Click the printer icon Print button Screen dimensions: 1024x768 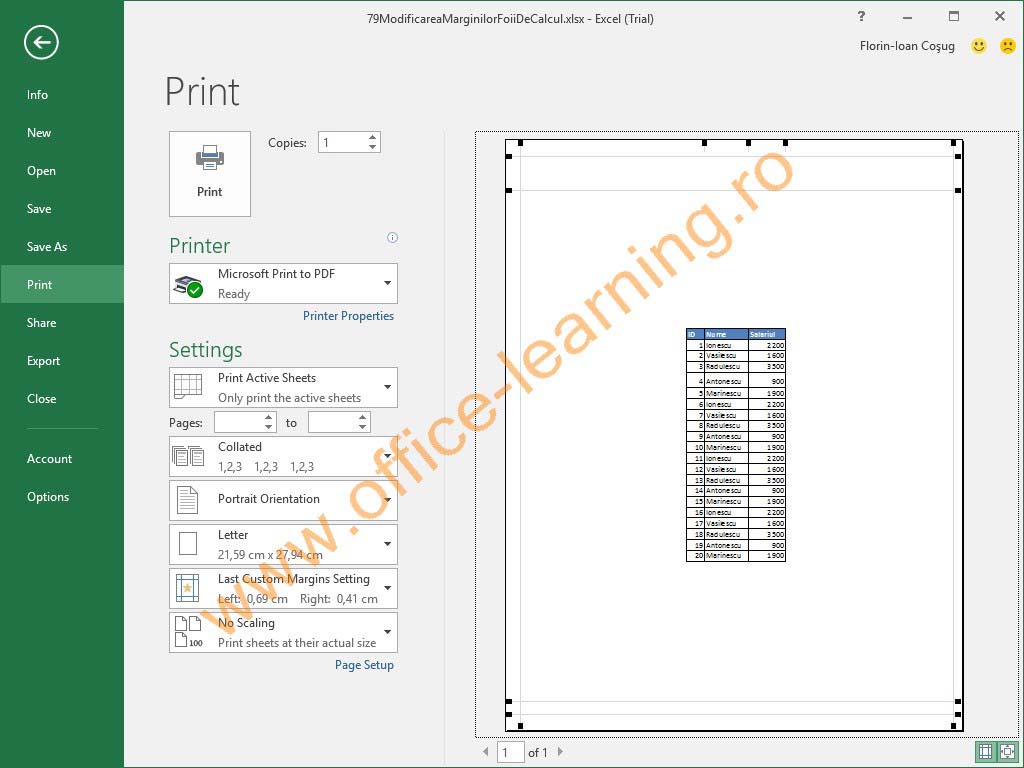coord(210,174)
